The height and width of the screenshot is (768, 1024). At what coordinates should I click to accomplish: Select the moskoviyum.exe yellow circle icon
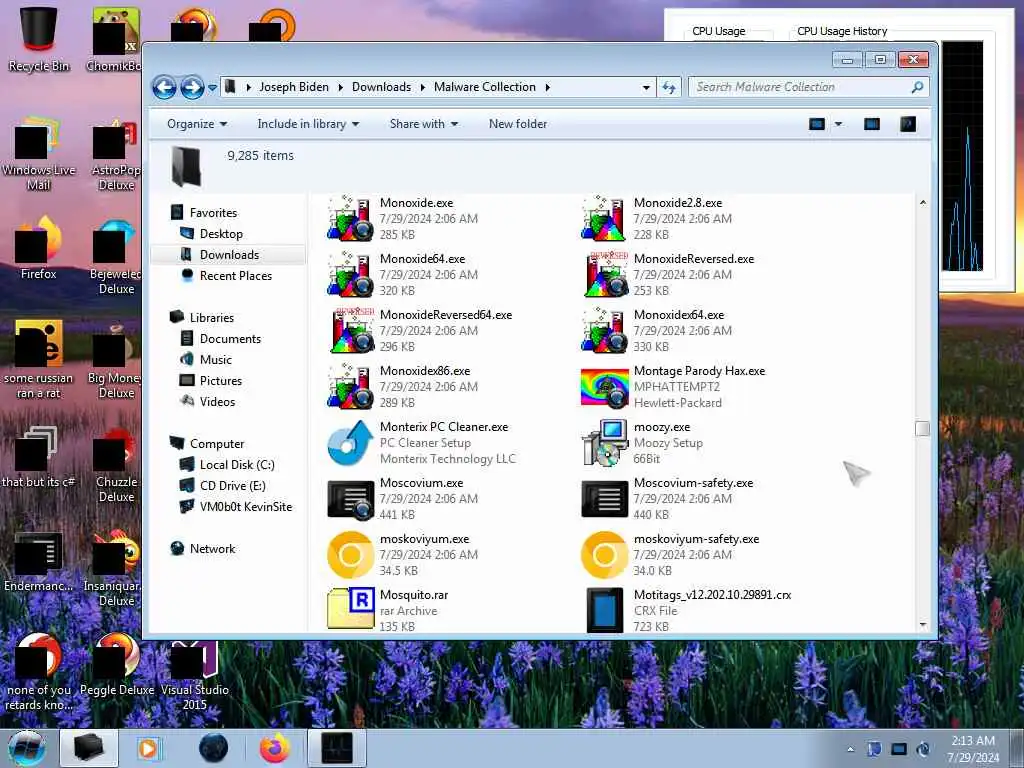350,556
